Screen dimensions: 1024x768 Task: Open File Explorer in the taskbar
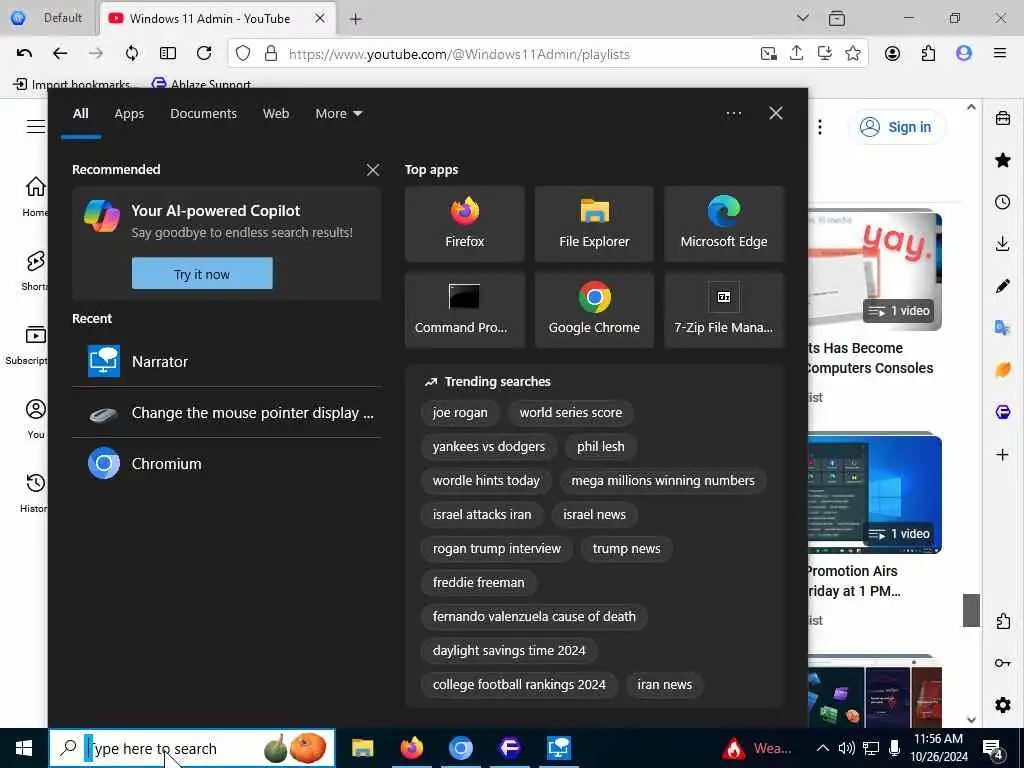click(362, 748)
